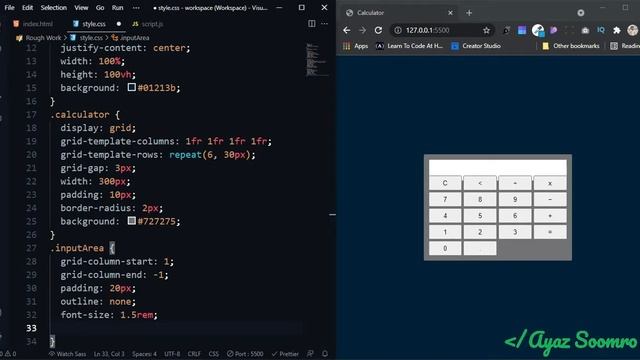Open the File menu

pos(9,8)
